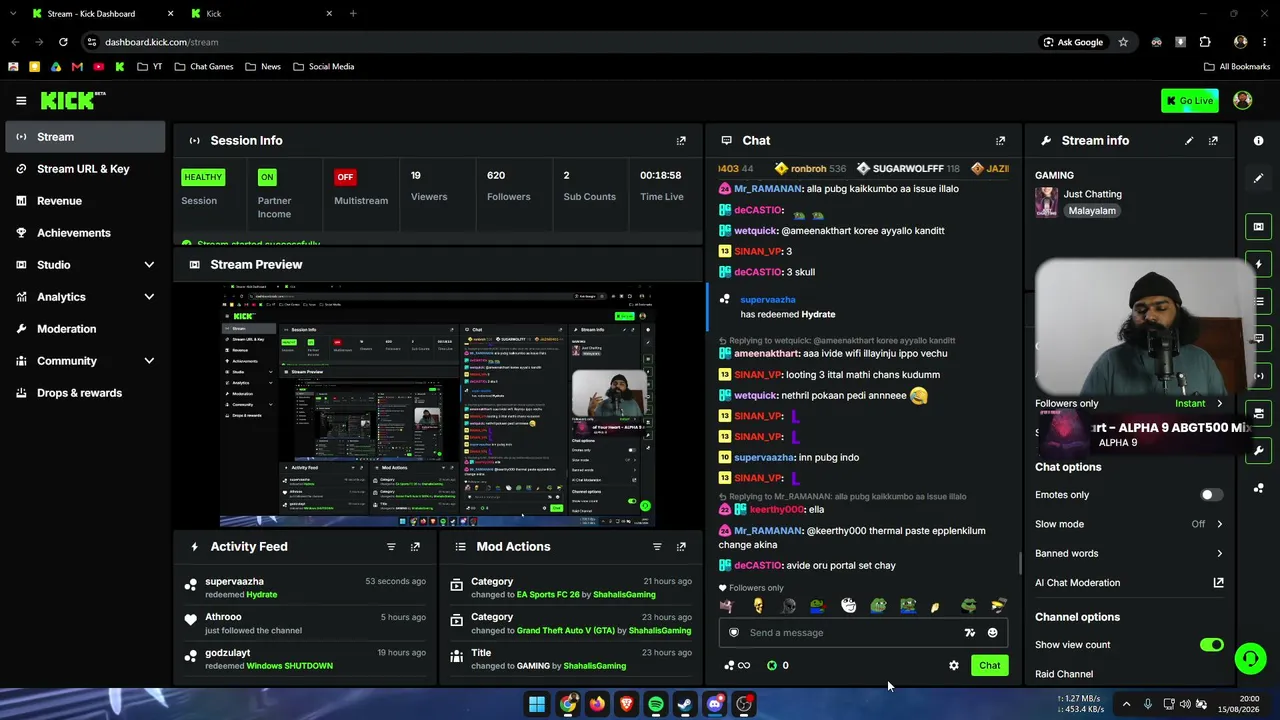This screenshot has width=1280, height=720.
Task: Click the Just Chatting category name
Action: [1092, 194]
